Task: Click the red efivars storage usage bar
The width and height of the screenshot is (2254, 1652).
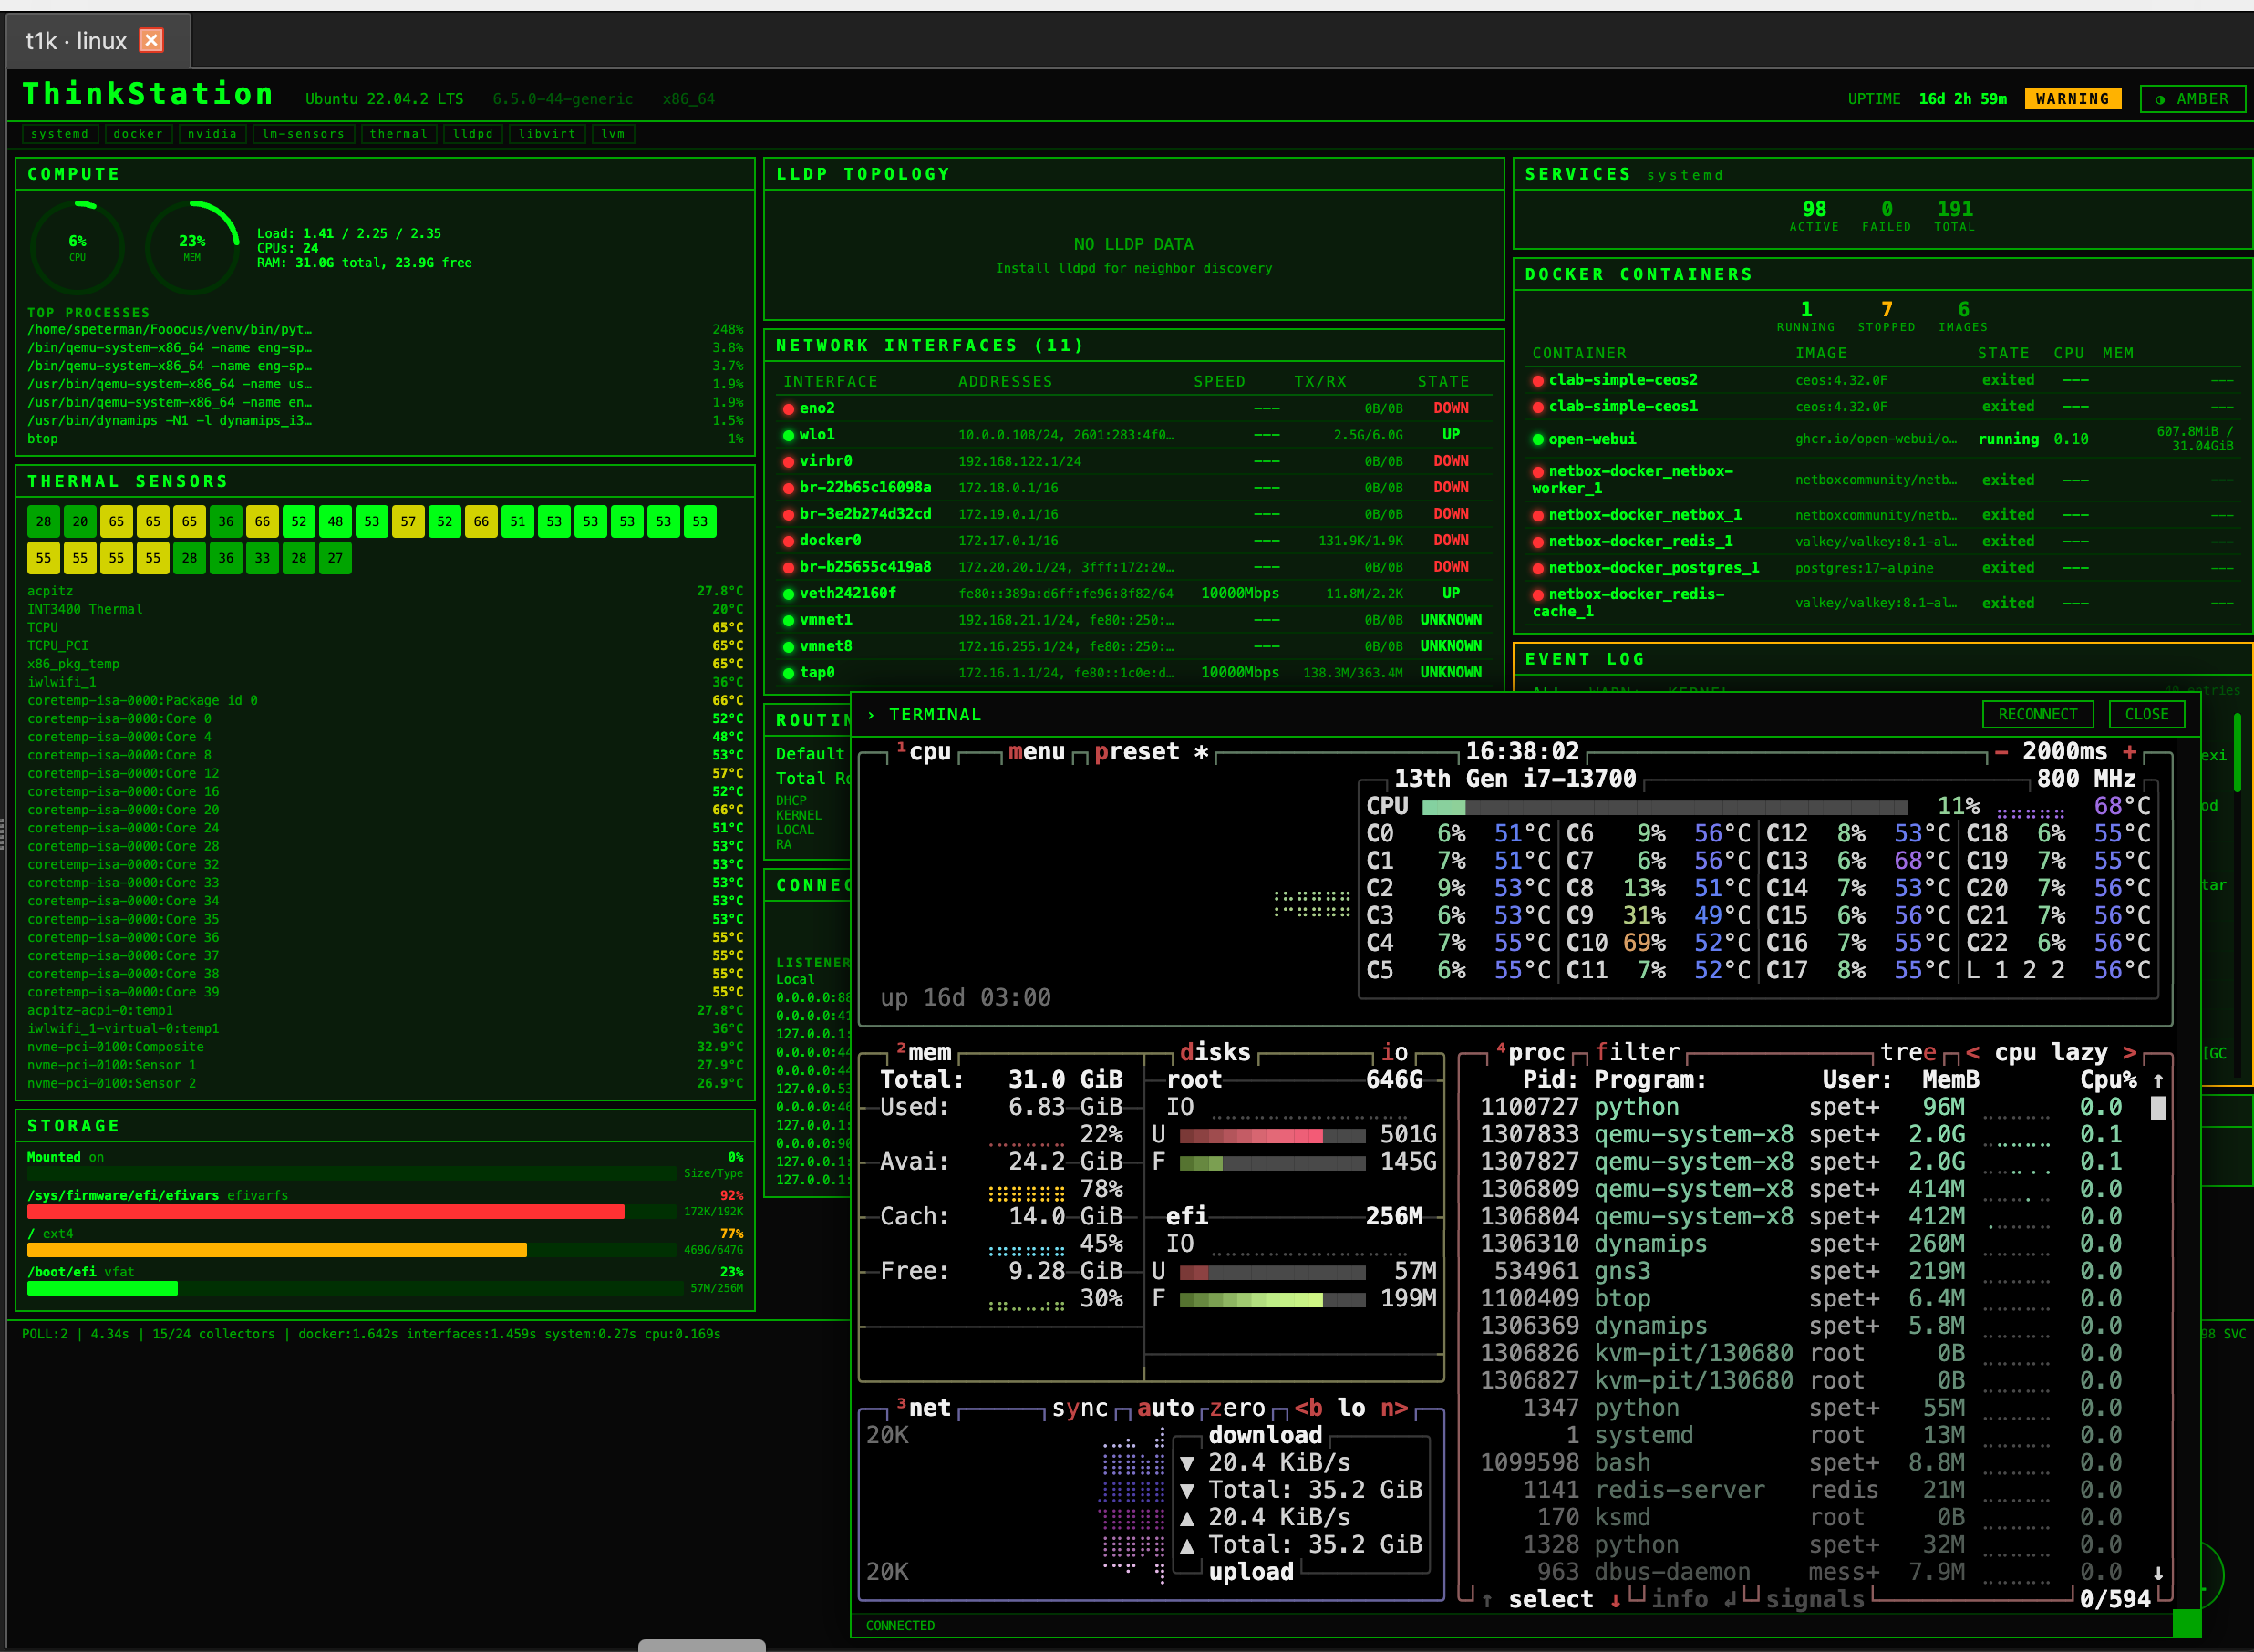Action: (326, 1212)
